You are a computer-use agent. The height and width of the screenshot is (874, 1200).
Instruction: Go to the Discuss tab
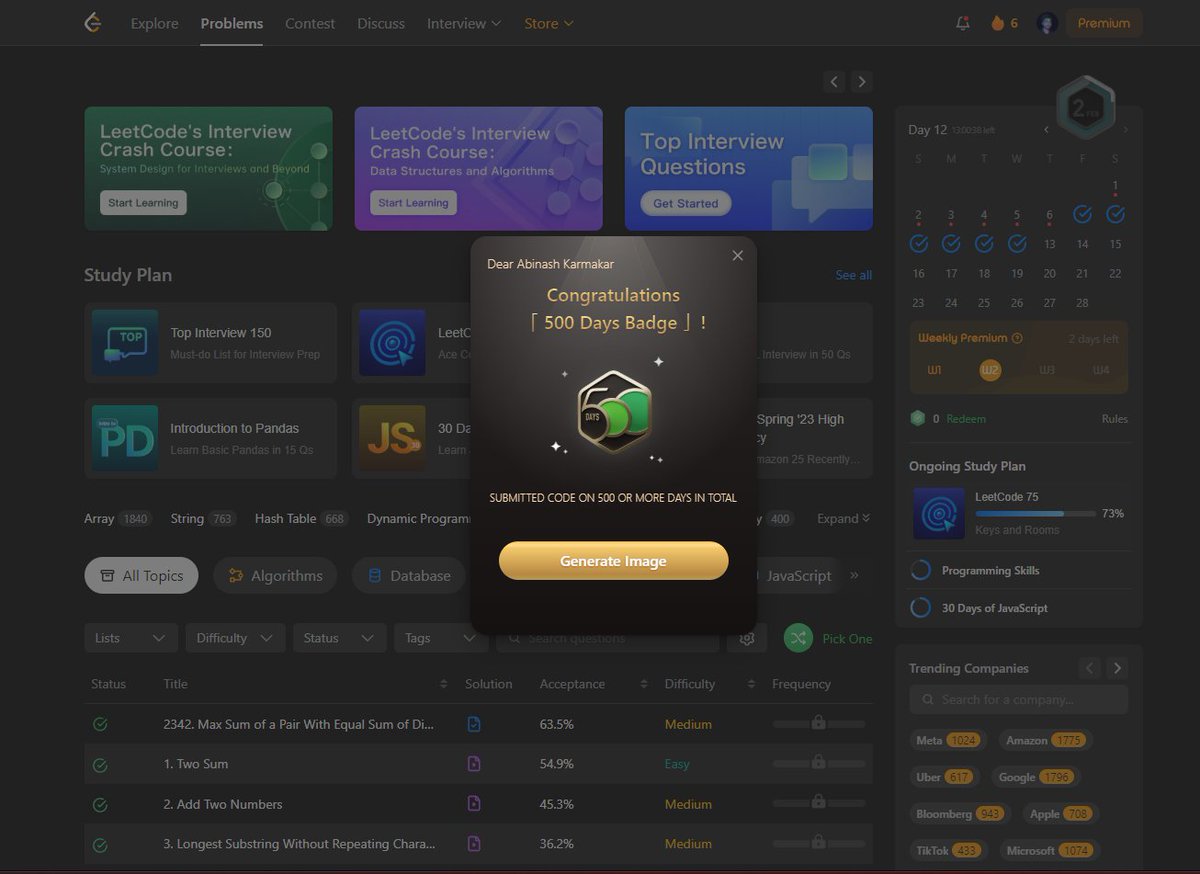point(381,23)
